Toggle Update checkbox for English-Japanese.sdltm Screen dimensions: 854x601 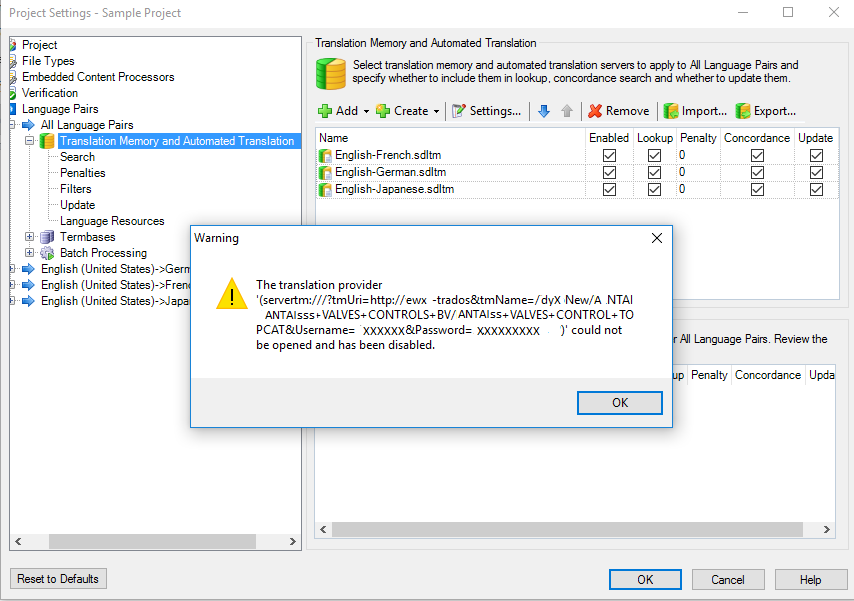816,188
